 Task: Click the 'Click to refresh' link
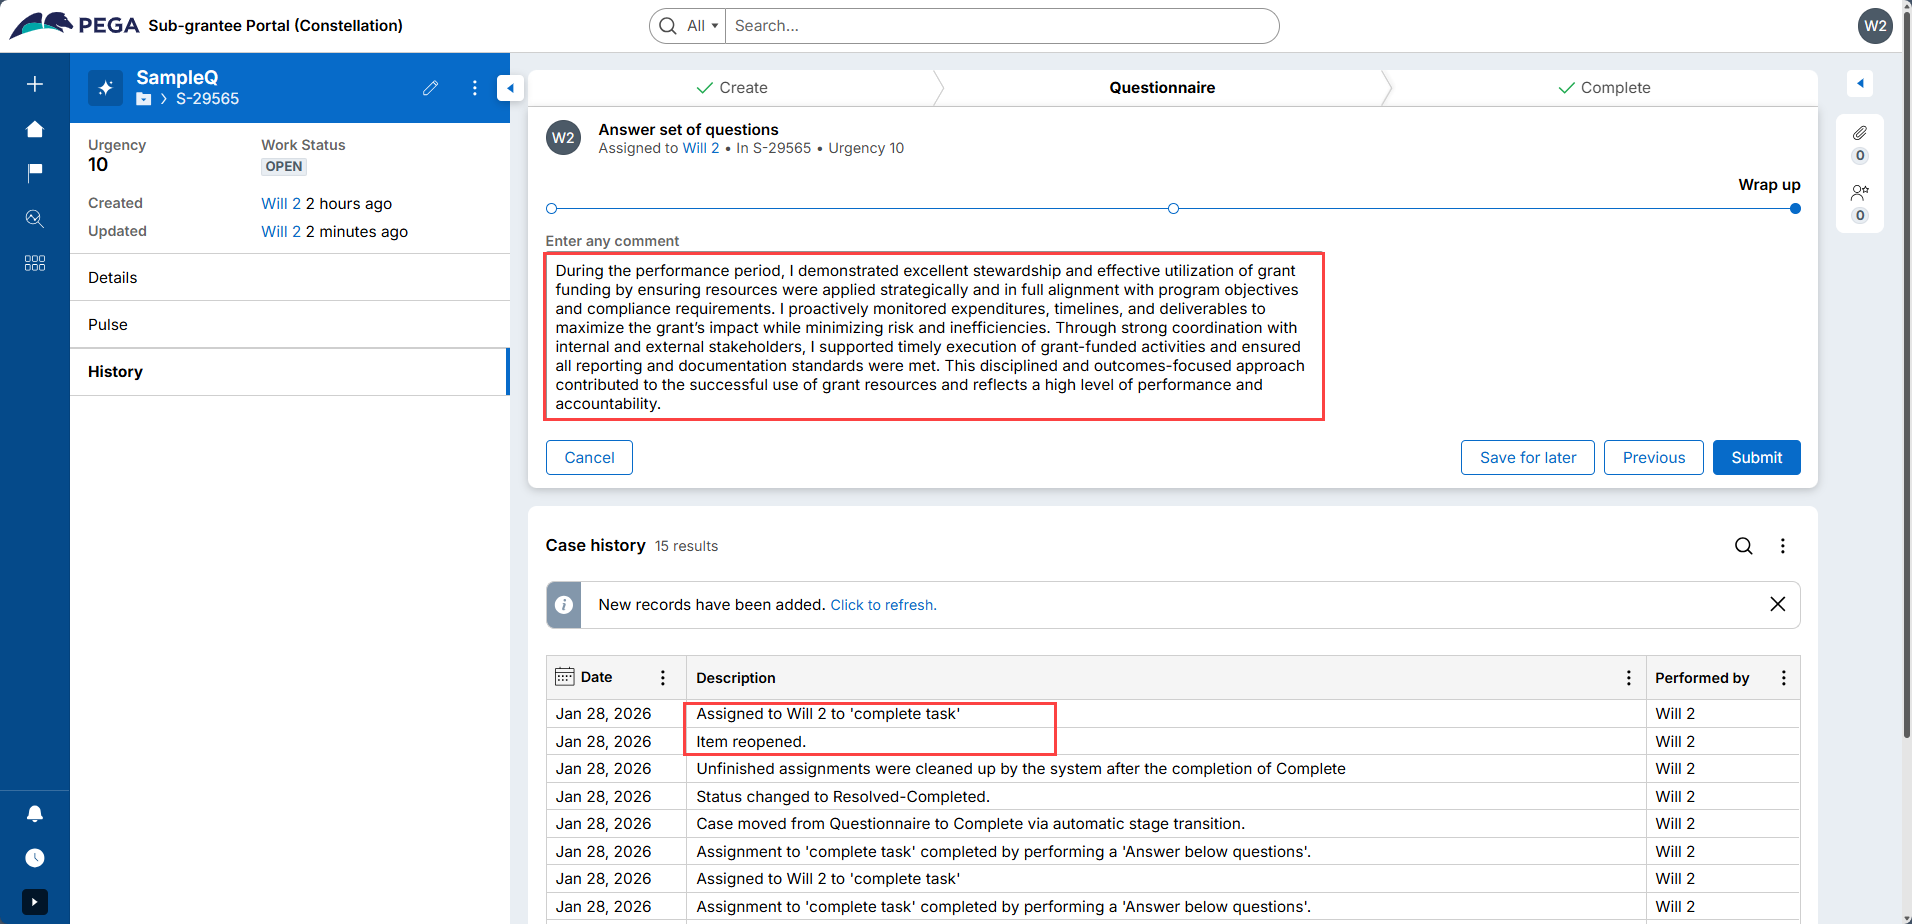pos(883,605)
